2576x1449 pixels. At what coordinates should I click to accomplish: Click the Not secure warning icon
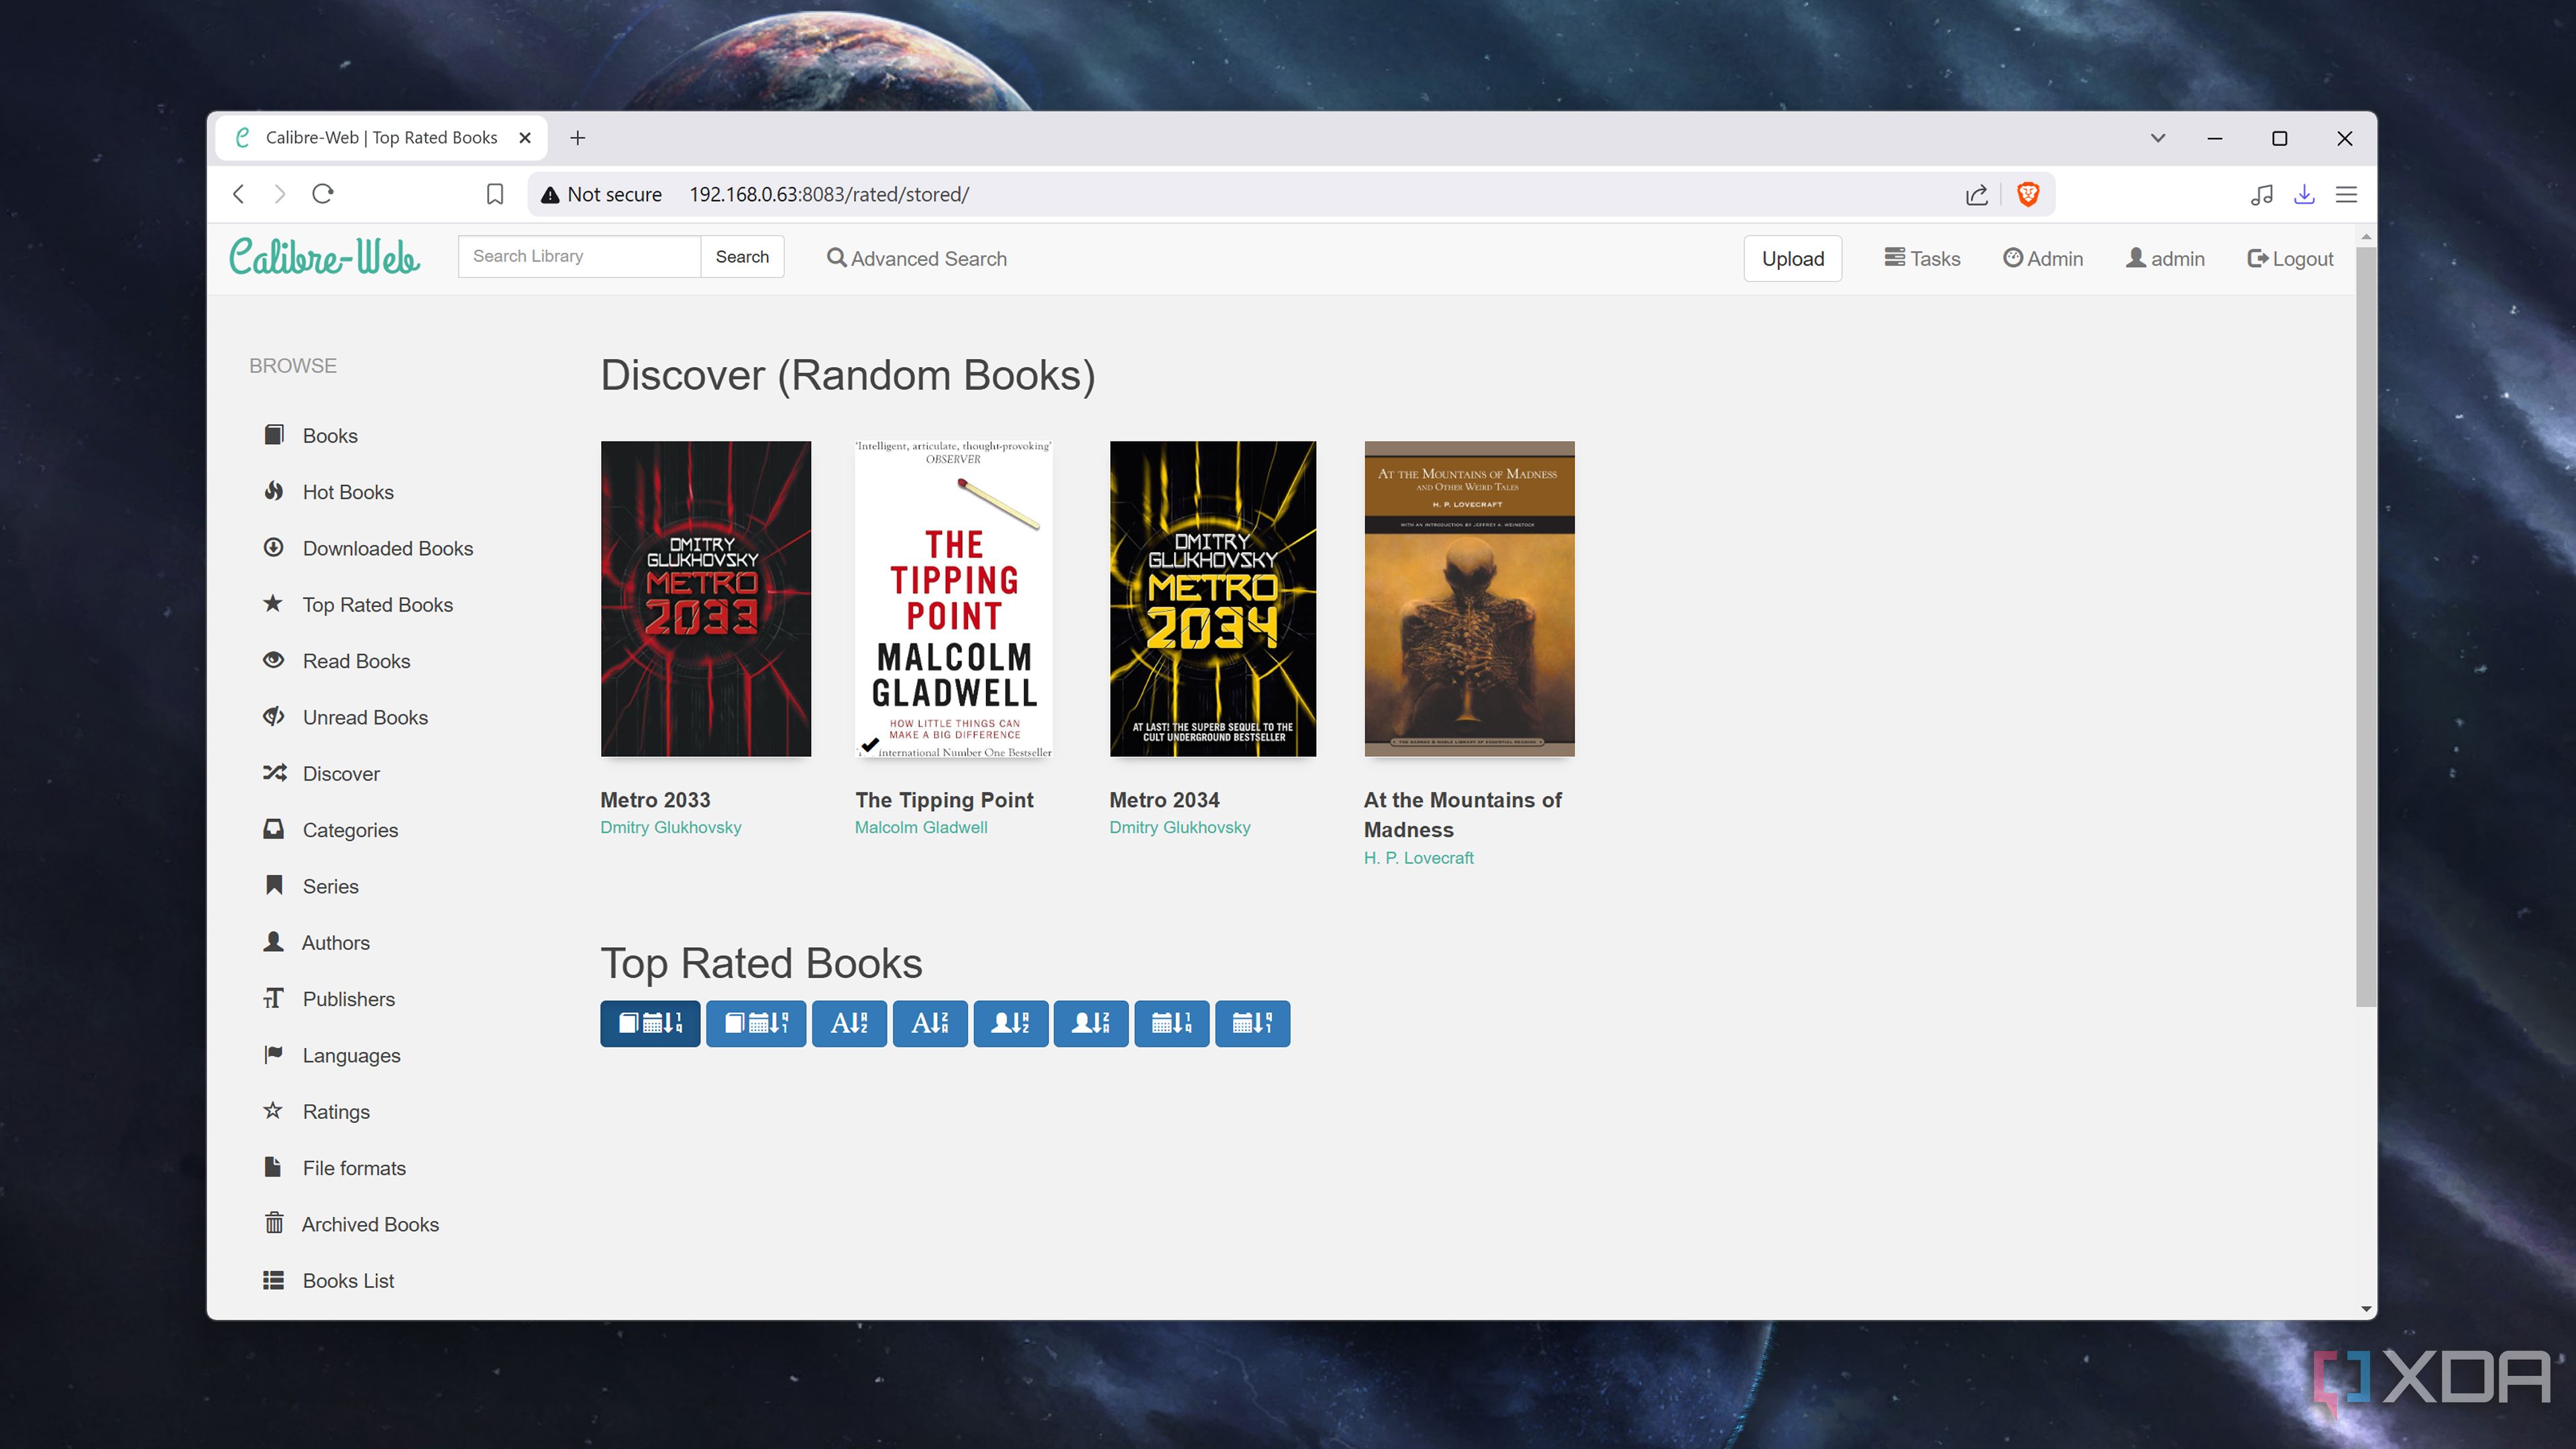coord(550,195)
